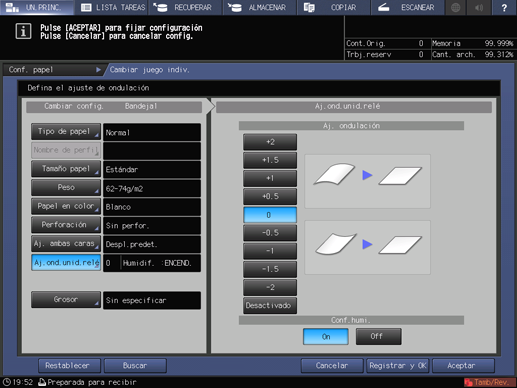
Task: Open Aj. ambas caras setting
Action: pos(66,244)
